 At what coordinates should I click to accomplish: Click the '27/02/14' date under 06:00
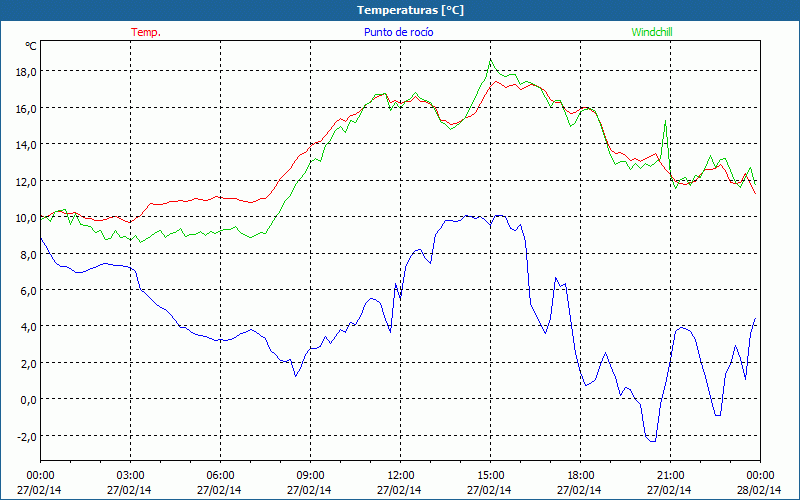coord(219,490)
